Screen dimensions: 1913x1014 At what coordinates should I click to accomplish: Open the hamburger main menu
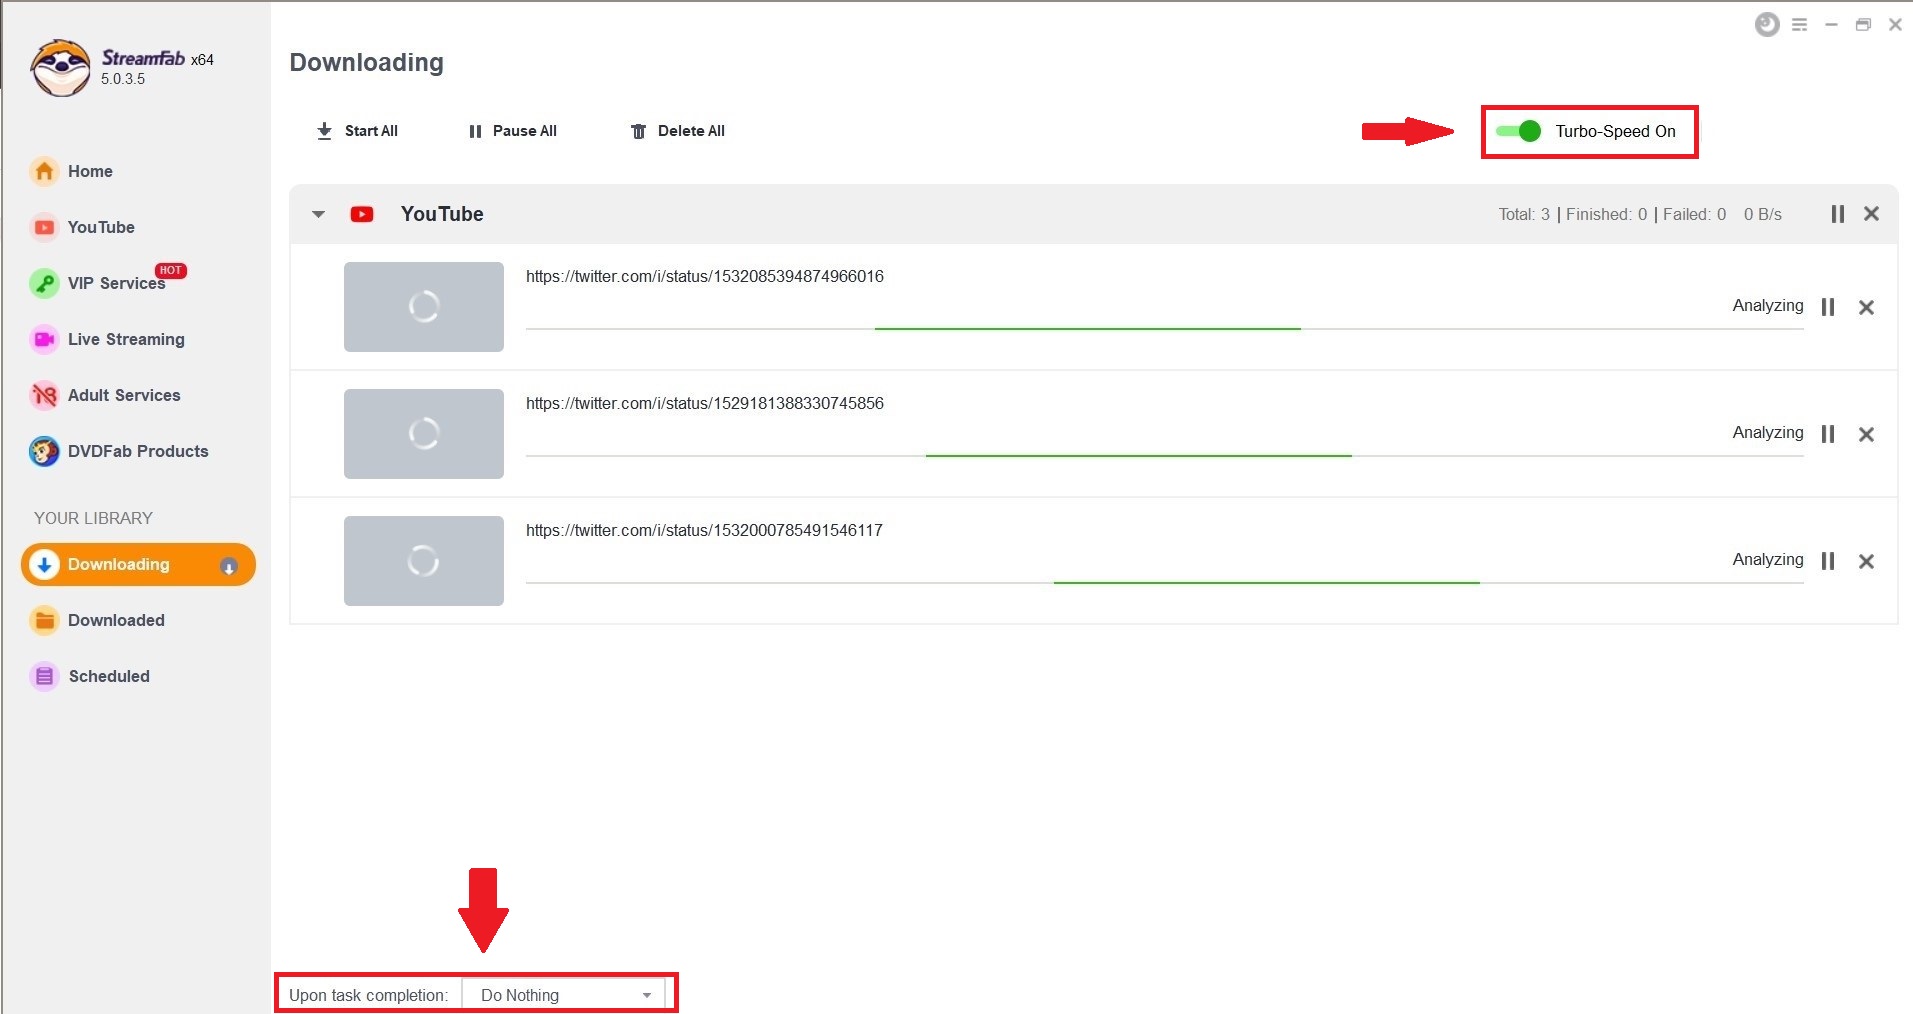tap(1799, 25)
